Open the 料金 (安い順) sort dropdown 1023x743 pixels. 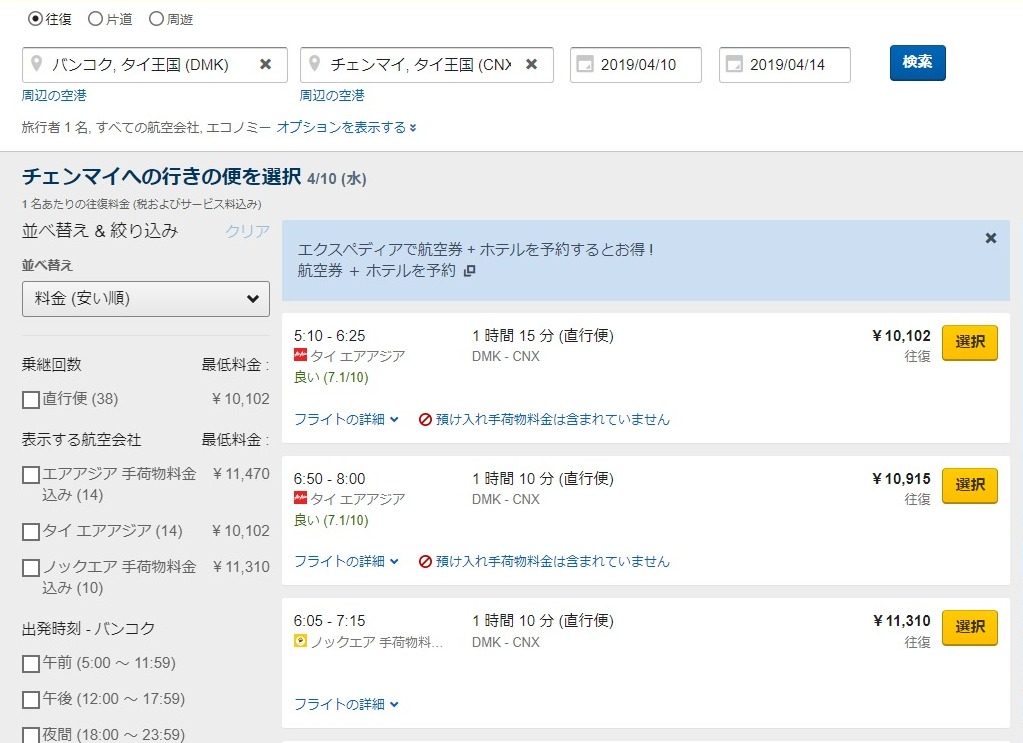click(x=145, y=299)
